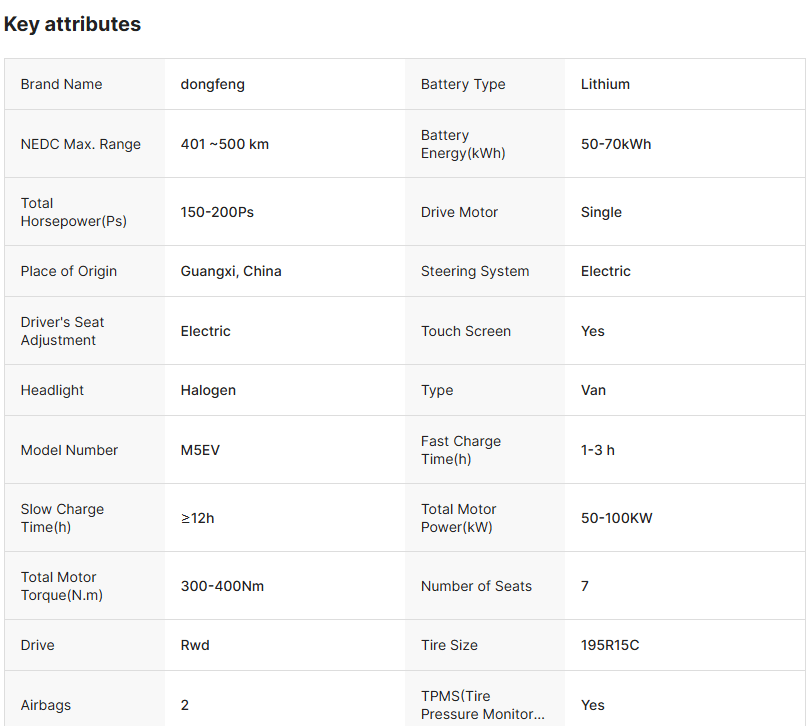Click the Drive Motor label
Viewport: 807px width, 726px height.
[459, 212]
